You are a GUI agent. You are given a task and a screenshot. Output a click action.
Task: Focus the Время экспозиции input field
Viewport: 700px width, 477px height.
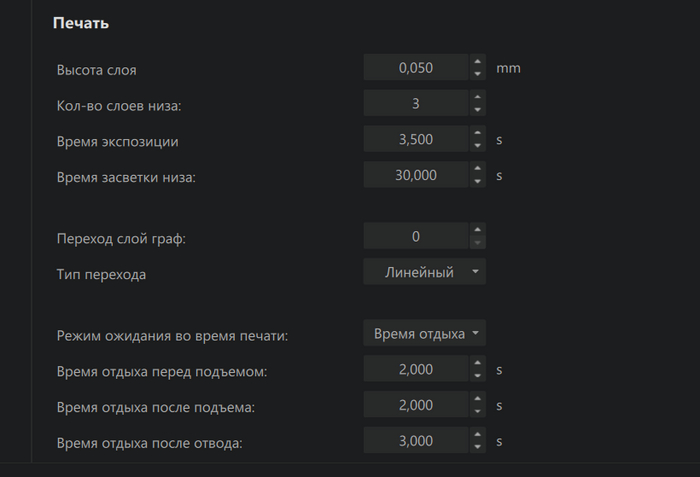(415, 140)
